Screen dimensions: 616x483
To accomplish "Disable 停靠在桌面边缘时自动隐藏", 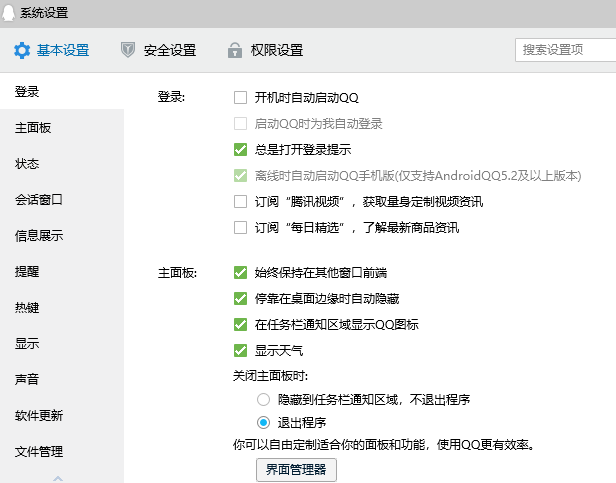I will tap(240, 299).
